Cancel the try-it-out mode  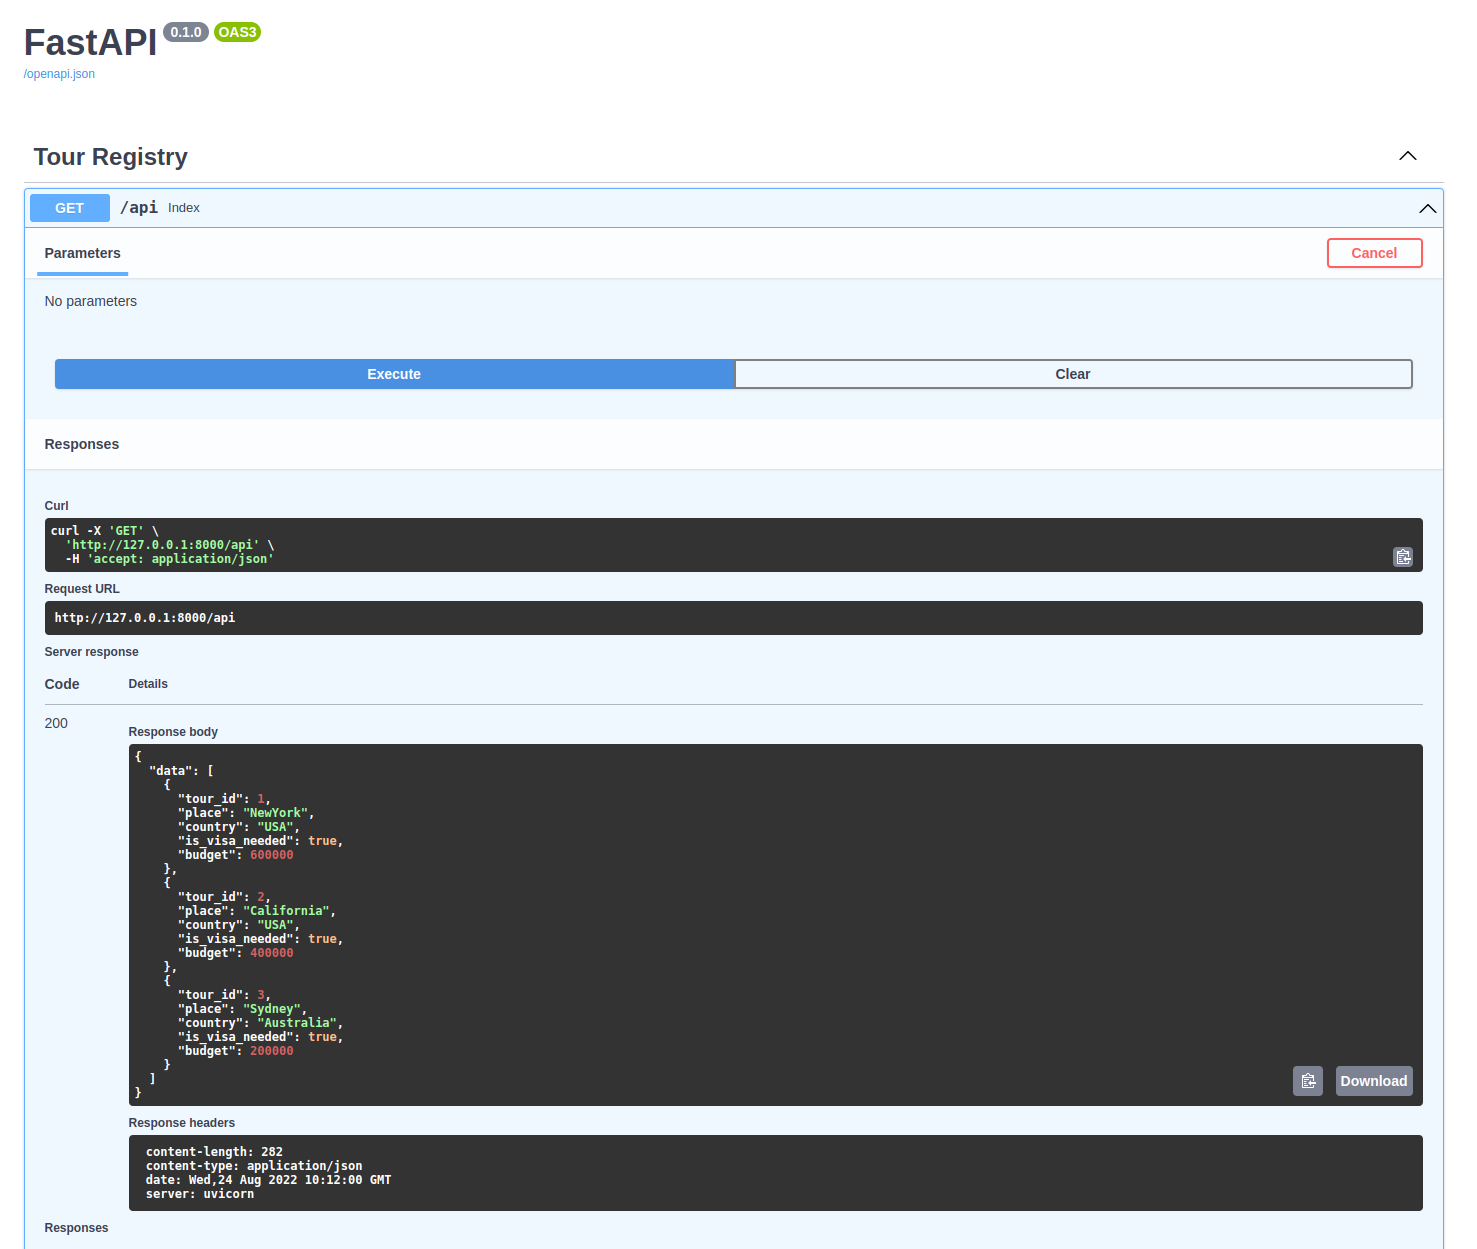1374,253
